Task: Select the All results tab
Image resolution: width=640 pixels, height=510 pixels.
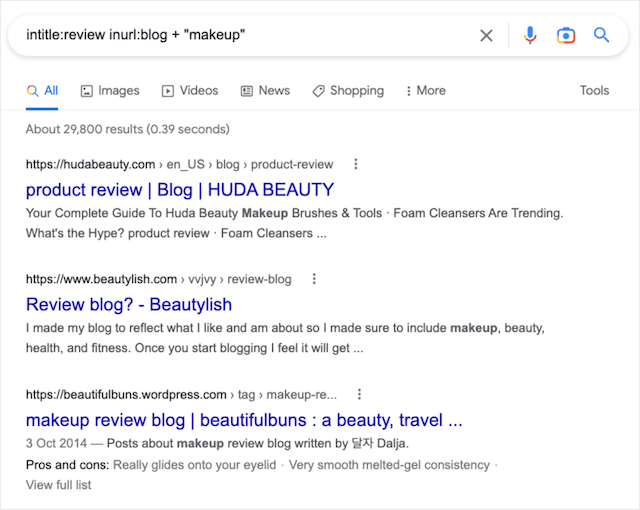Action: [42, 91]
